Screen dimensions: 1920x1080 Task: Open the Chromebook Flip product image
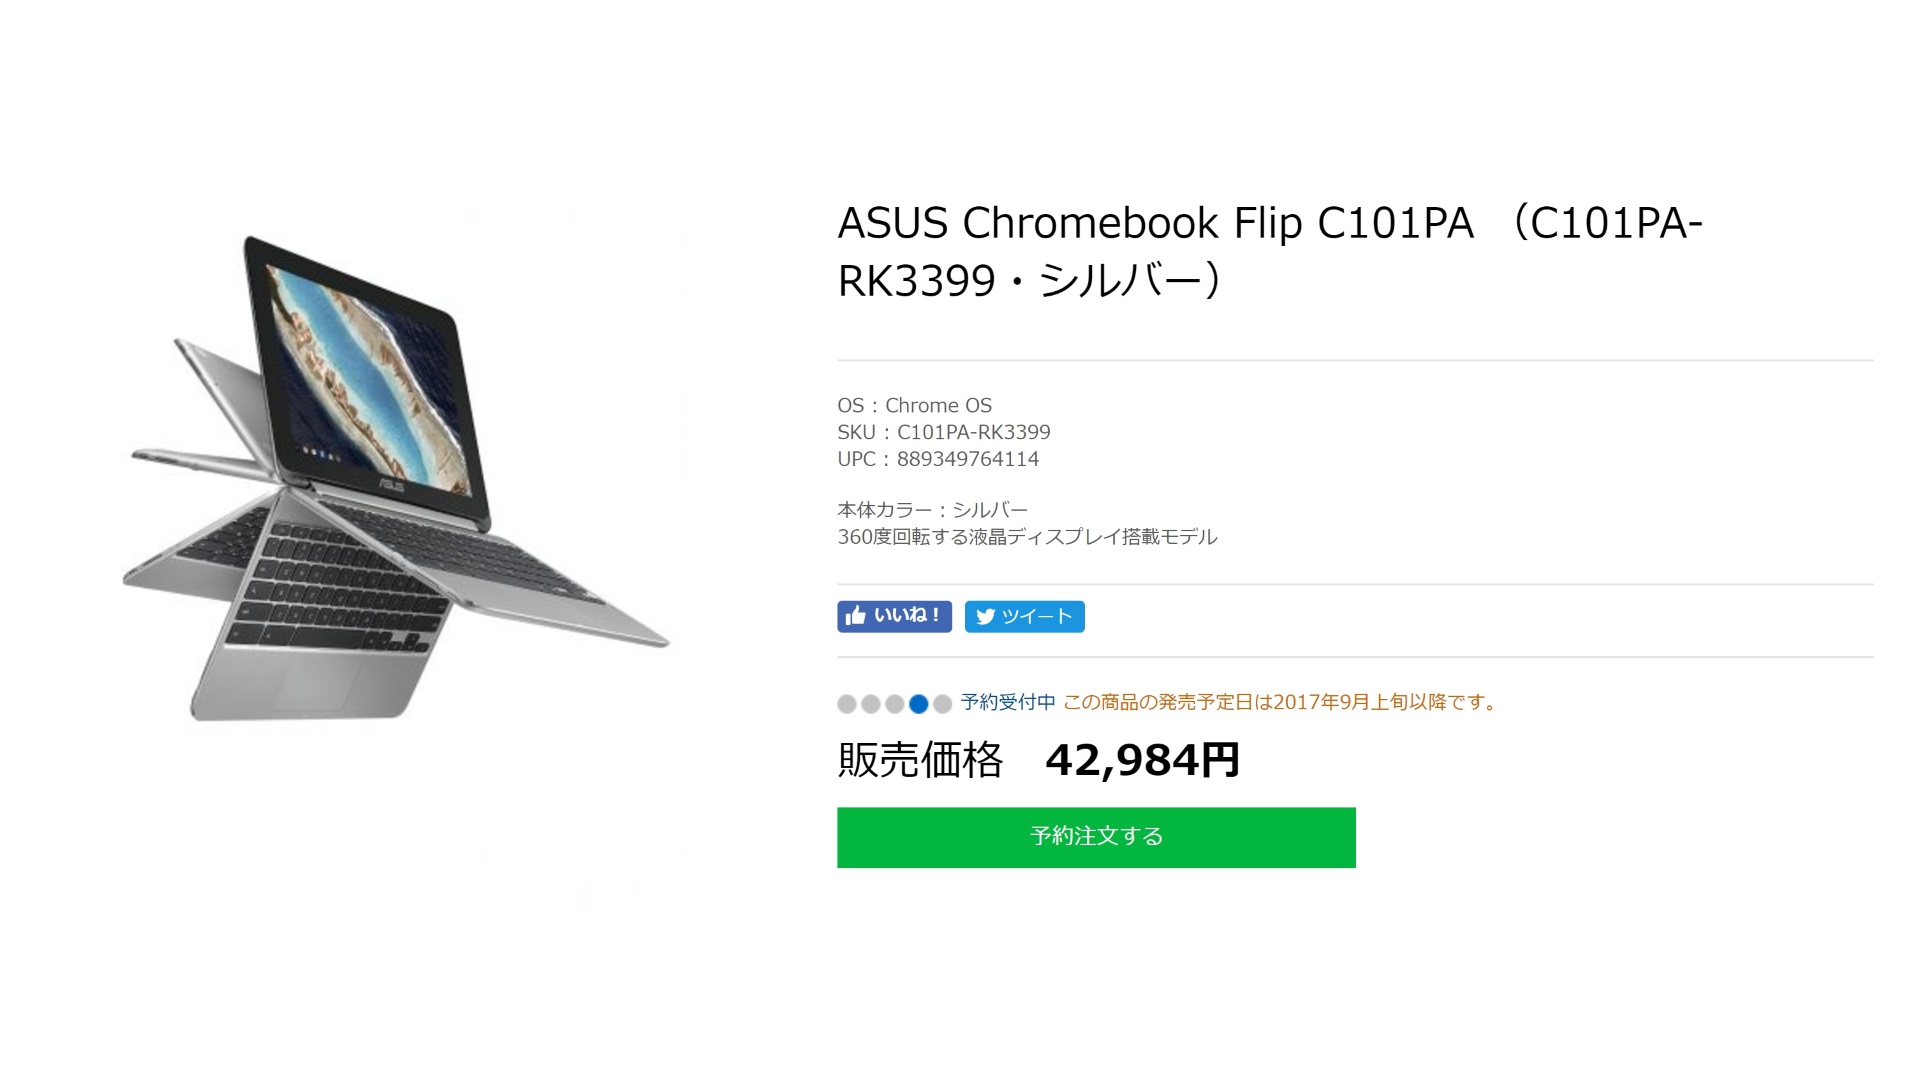(395, 478)
